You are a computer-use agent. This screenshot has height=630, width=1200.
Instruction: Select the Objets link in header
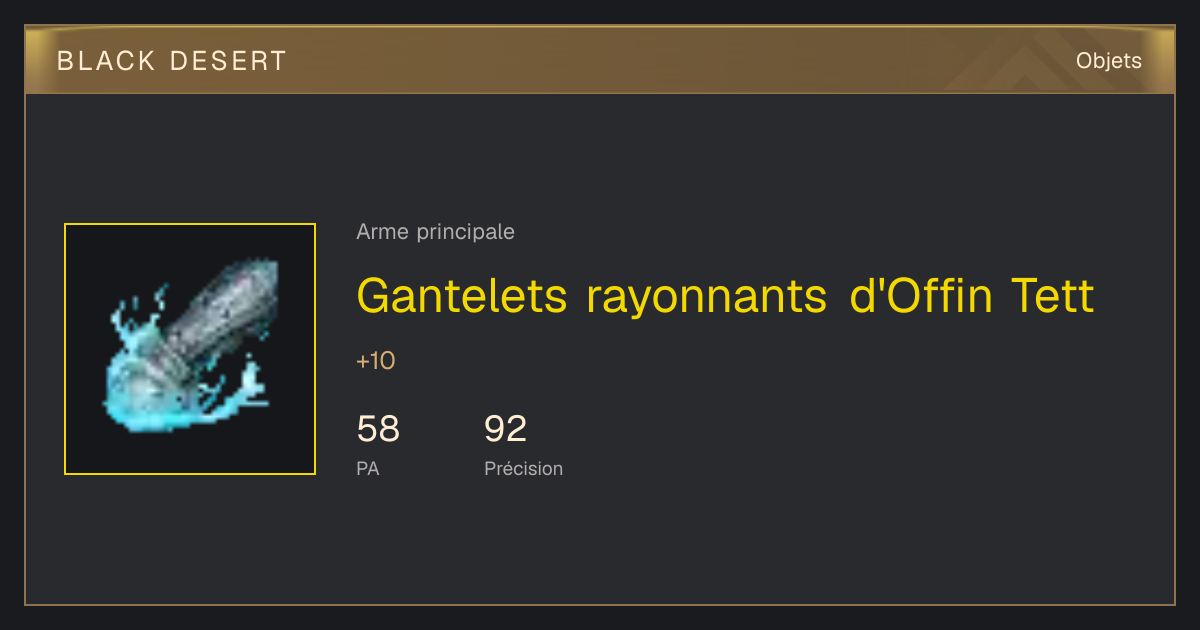tap(1108, 61)
